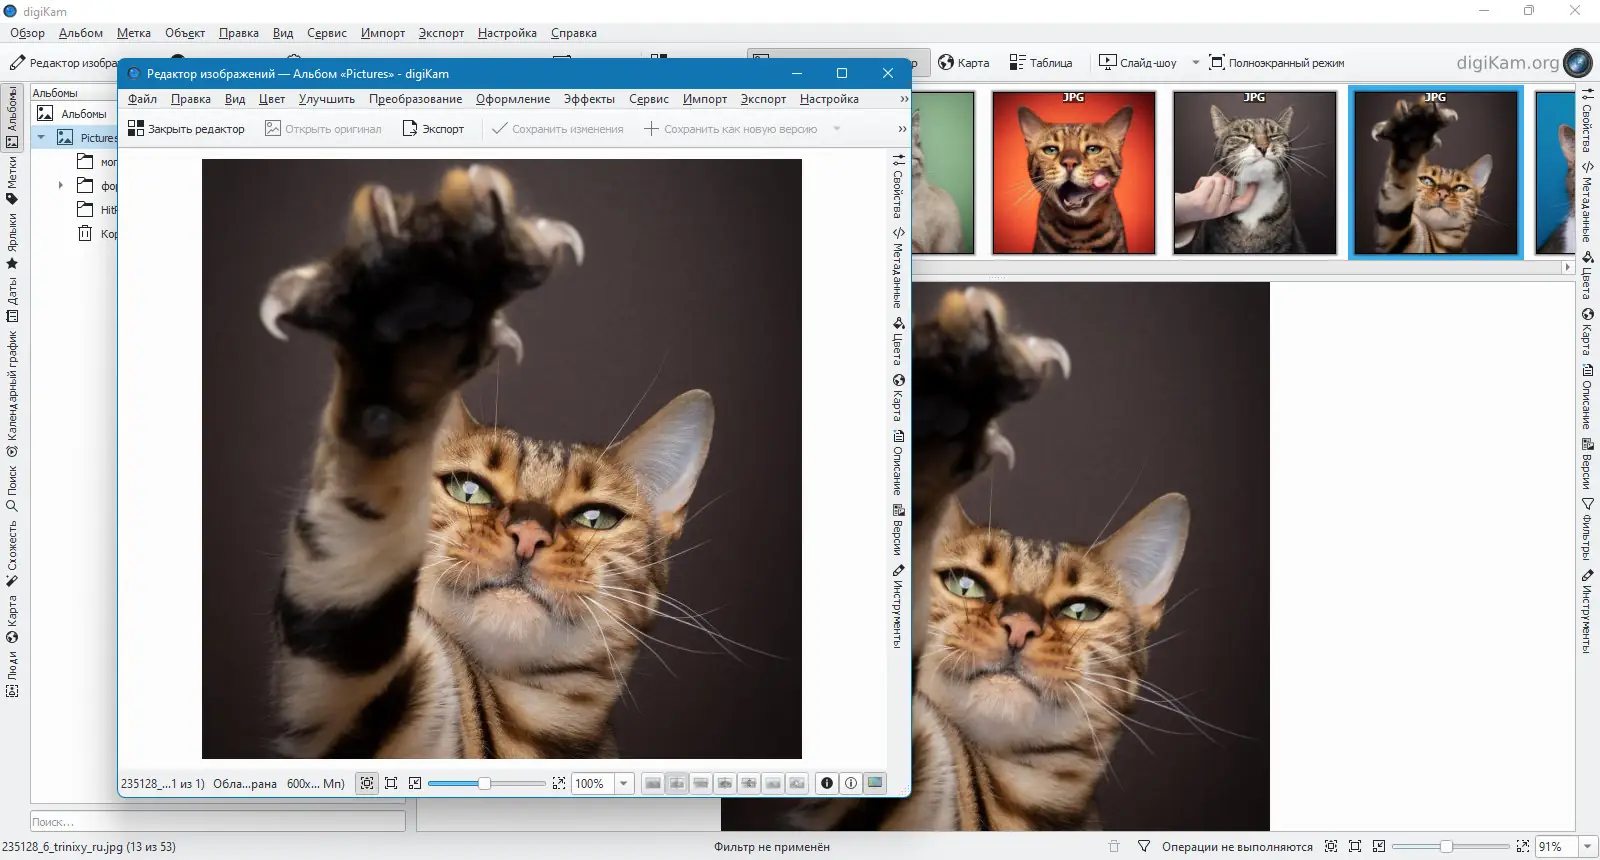Toggle under-exposure indicator (filled circle icon) in editor
The width and height of the screenshot is (1600, 860).
pos(827,783)
